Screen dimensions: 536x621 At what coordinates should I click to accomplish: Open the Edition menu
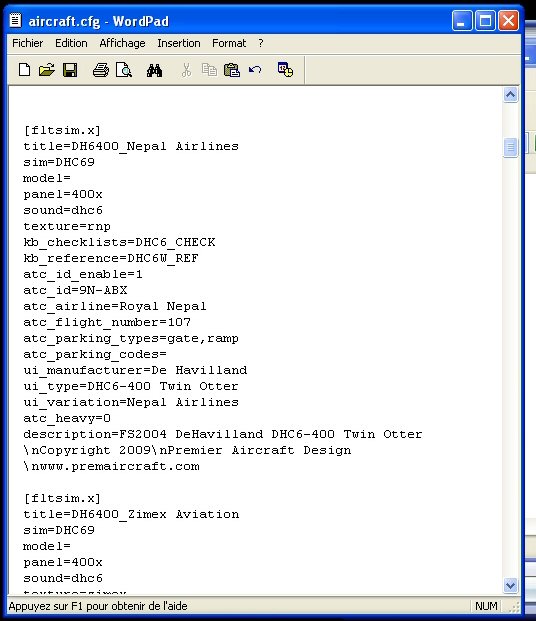pos(71,43)
